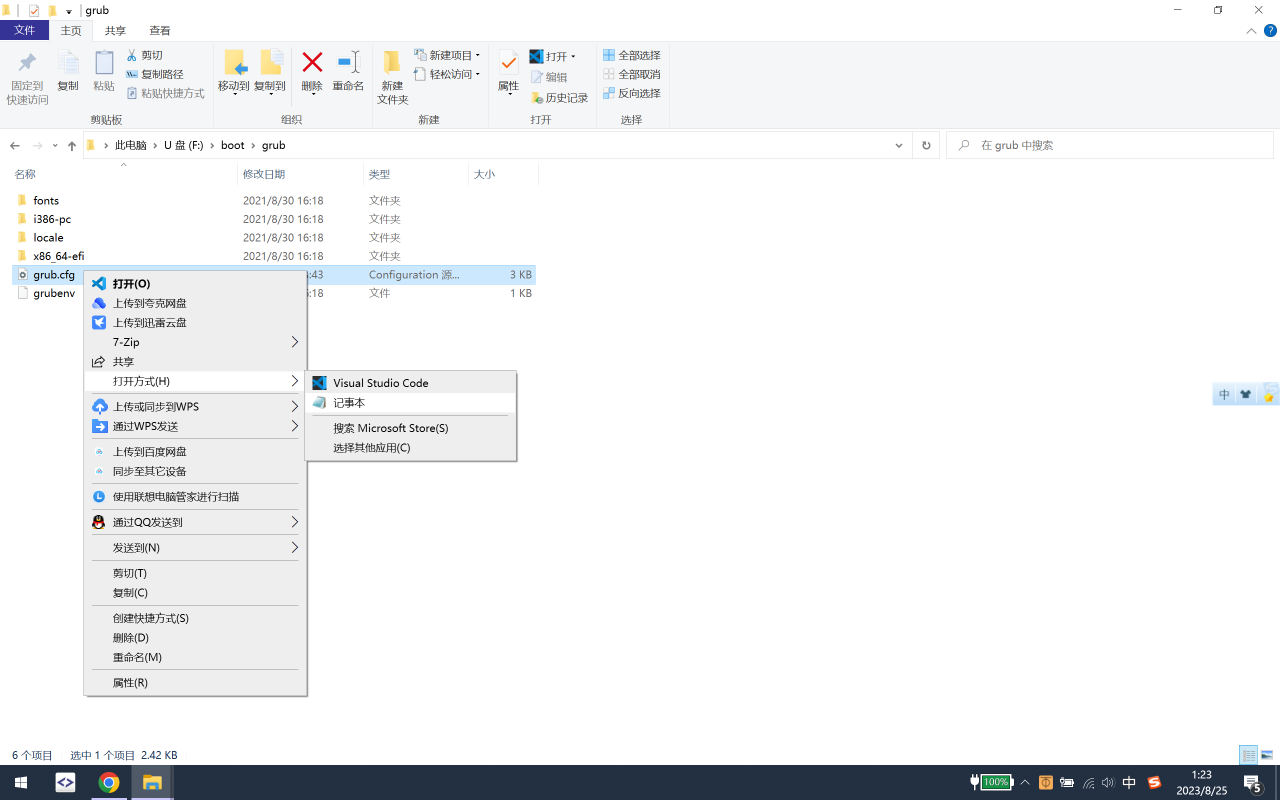The width and height of the screenshot is (1280, 800).
Task: Click Select All in the ribbon
Action: 631,55
